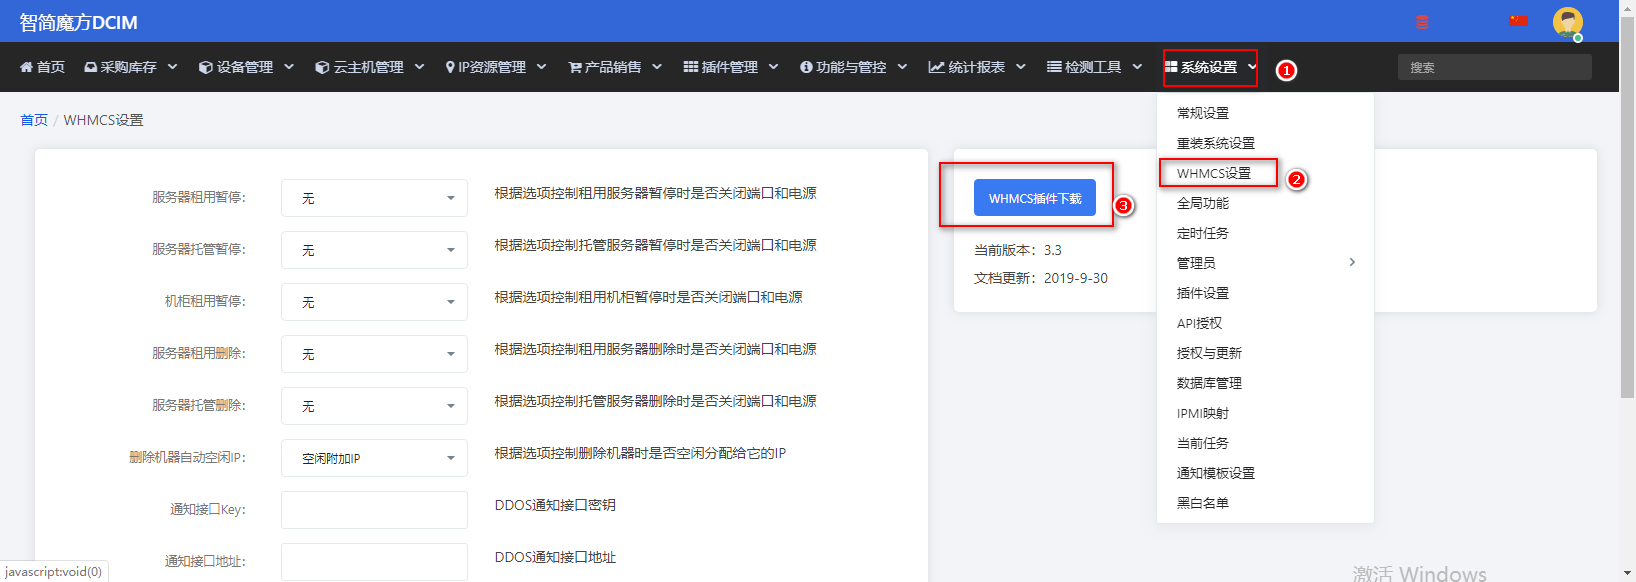Click the user avatar icon

point(1567,22)
